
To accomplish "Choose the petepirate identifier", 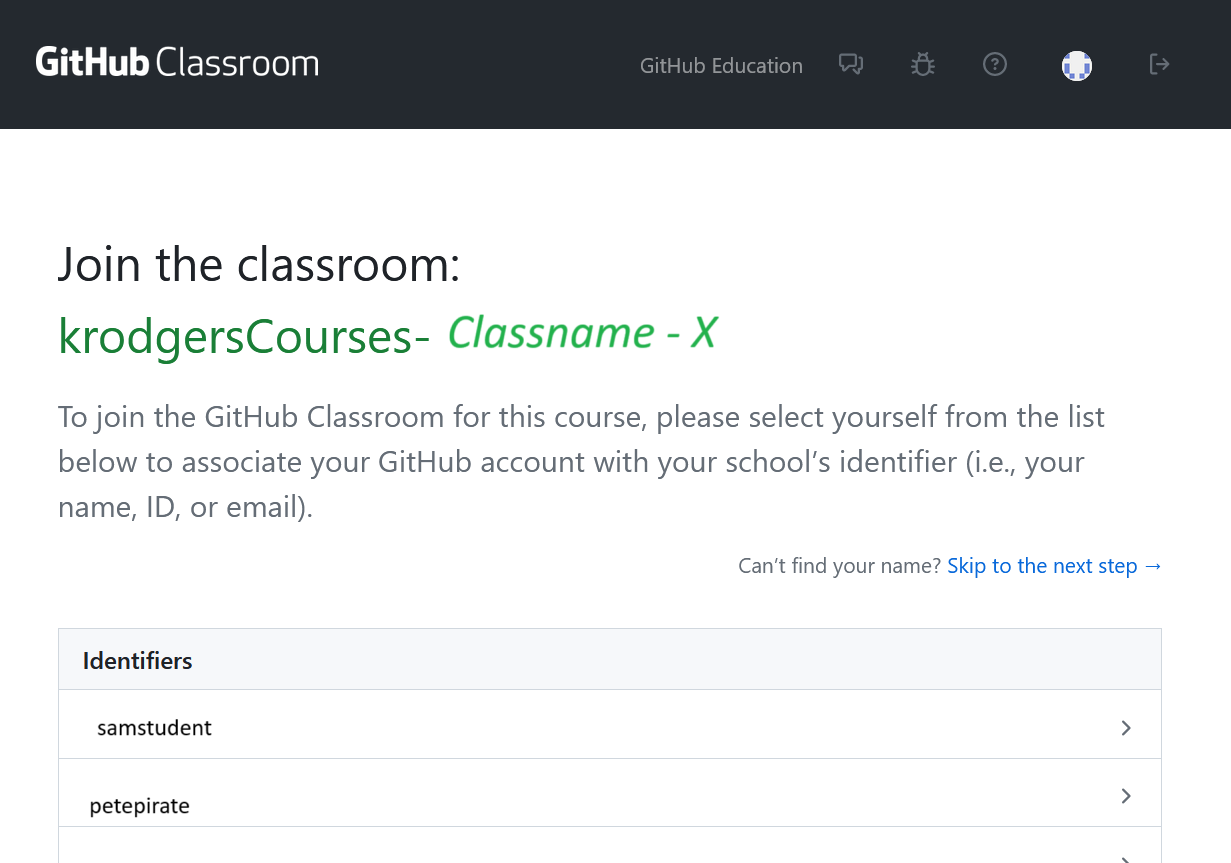I will (x=140, y=805).
